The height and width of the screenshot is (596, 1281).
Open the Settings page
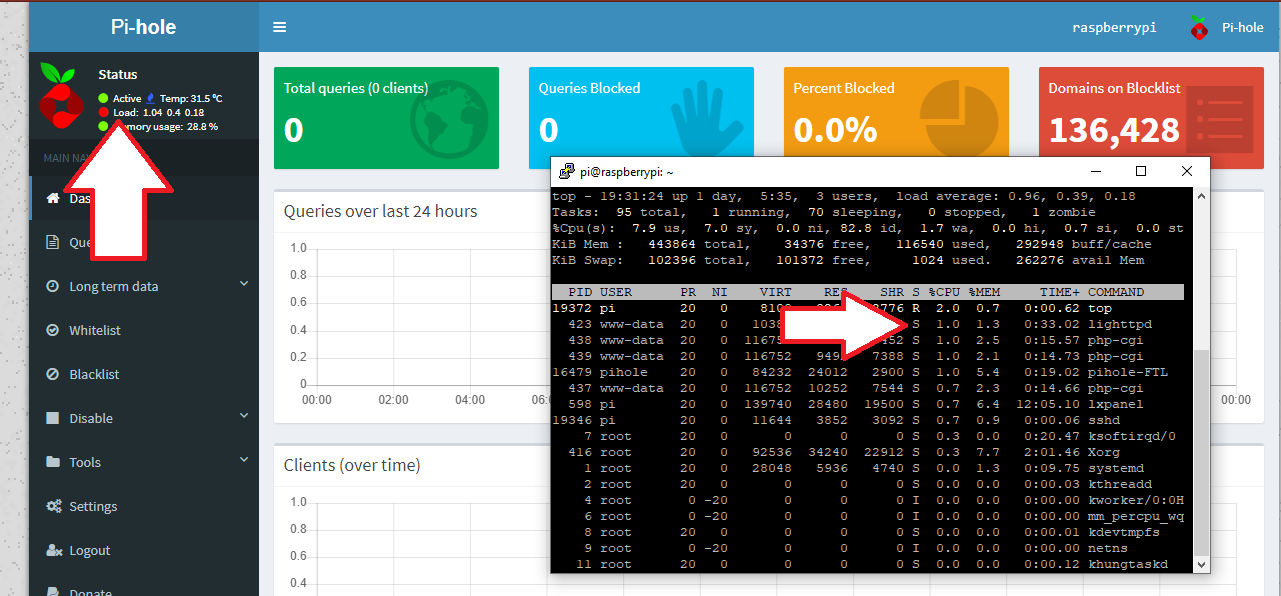145,506
